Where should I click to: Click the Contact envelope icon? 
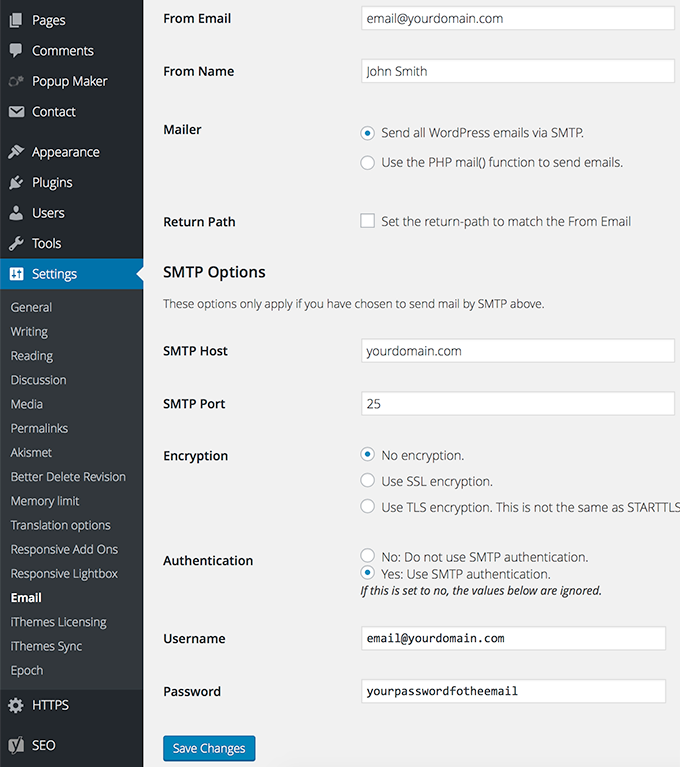click(16, 112)
